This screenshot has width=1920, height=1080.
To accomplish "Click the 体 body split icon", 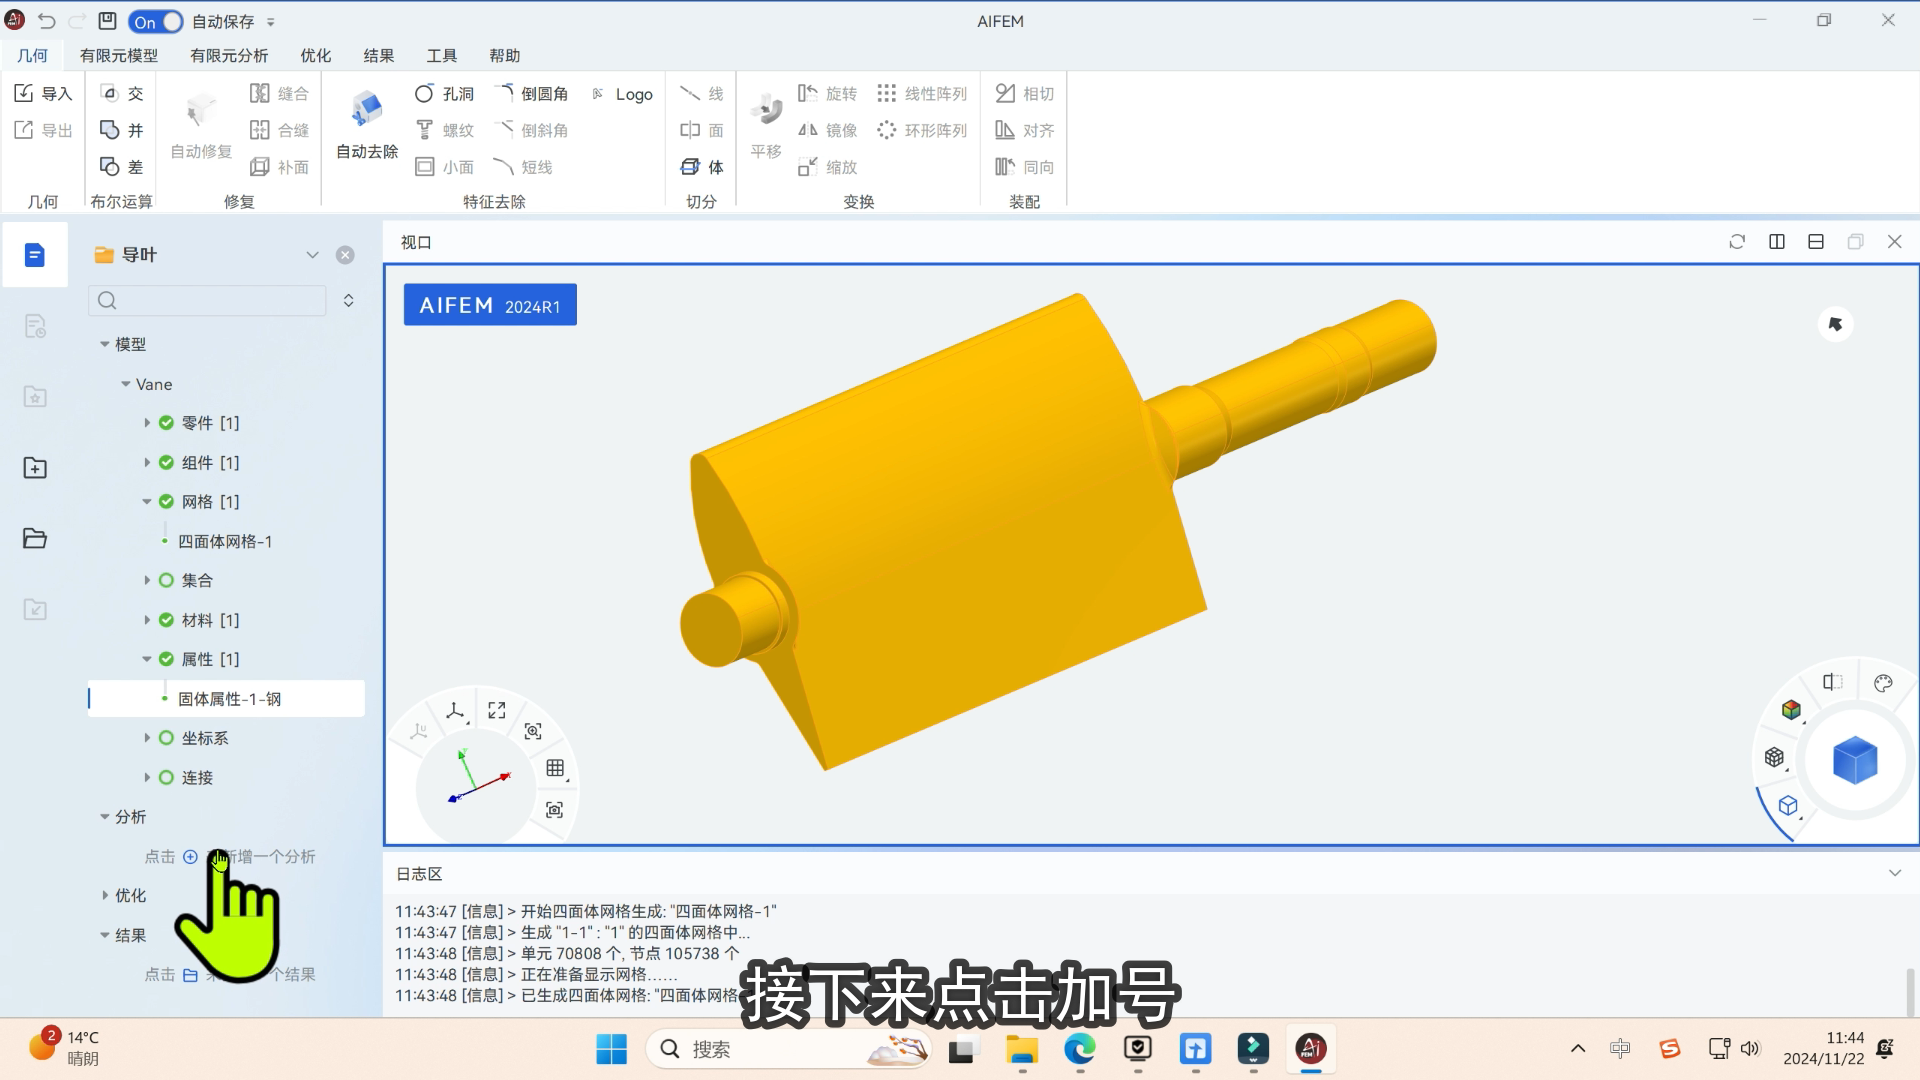I will tap(690, 167).
